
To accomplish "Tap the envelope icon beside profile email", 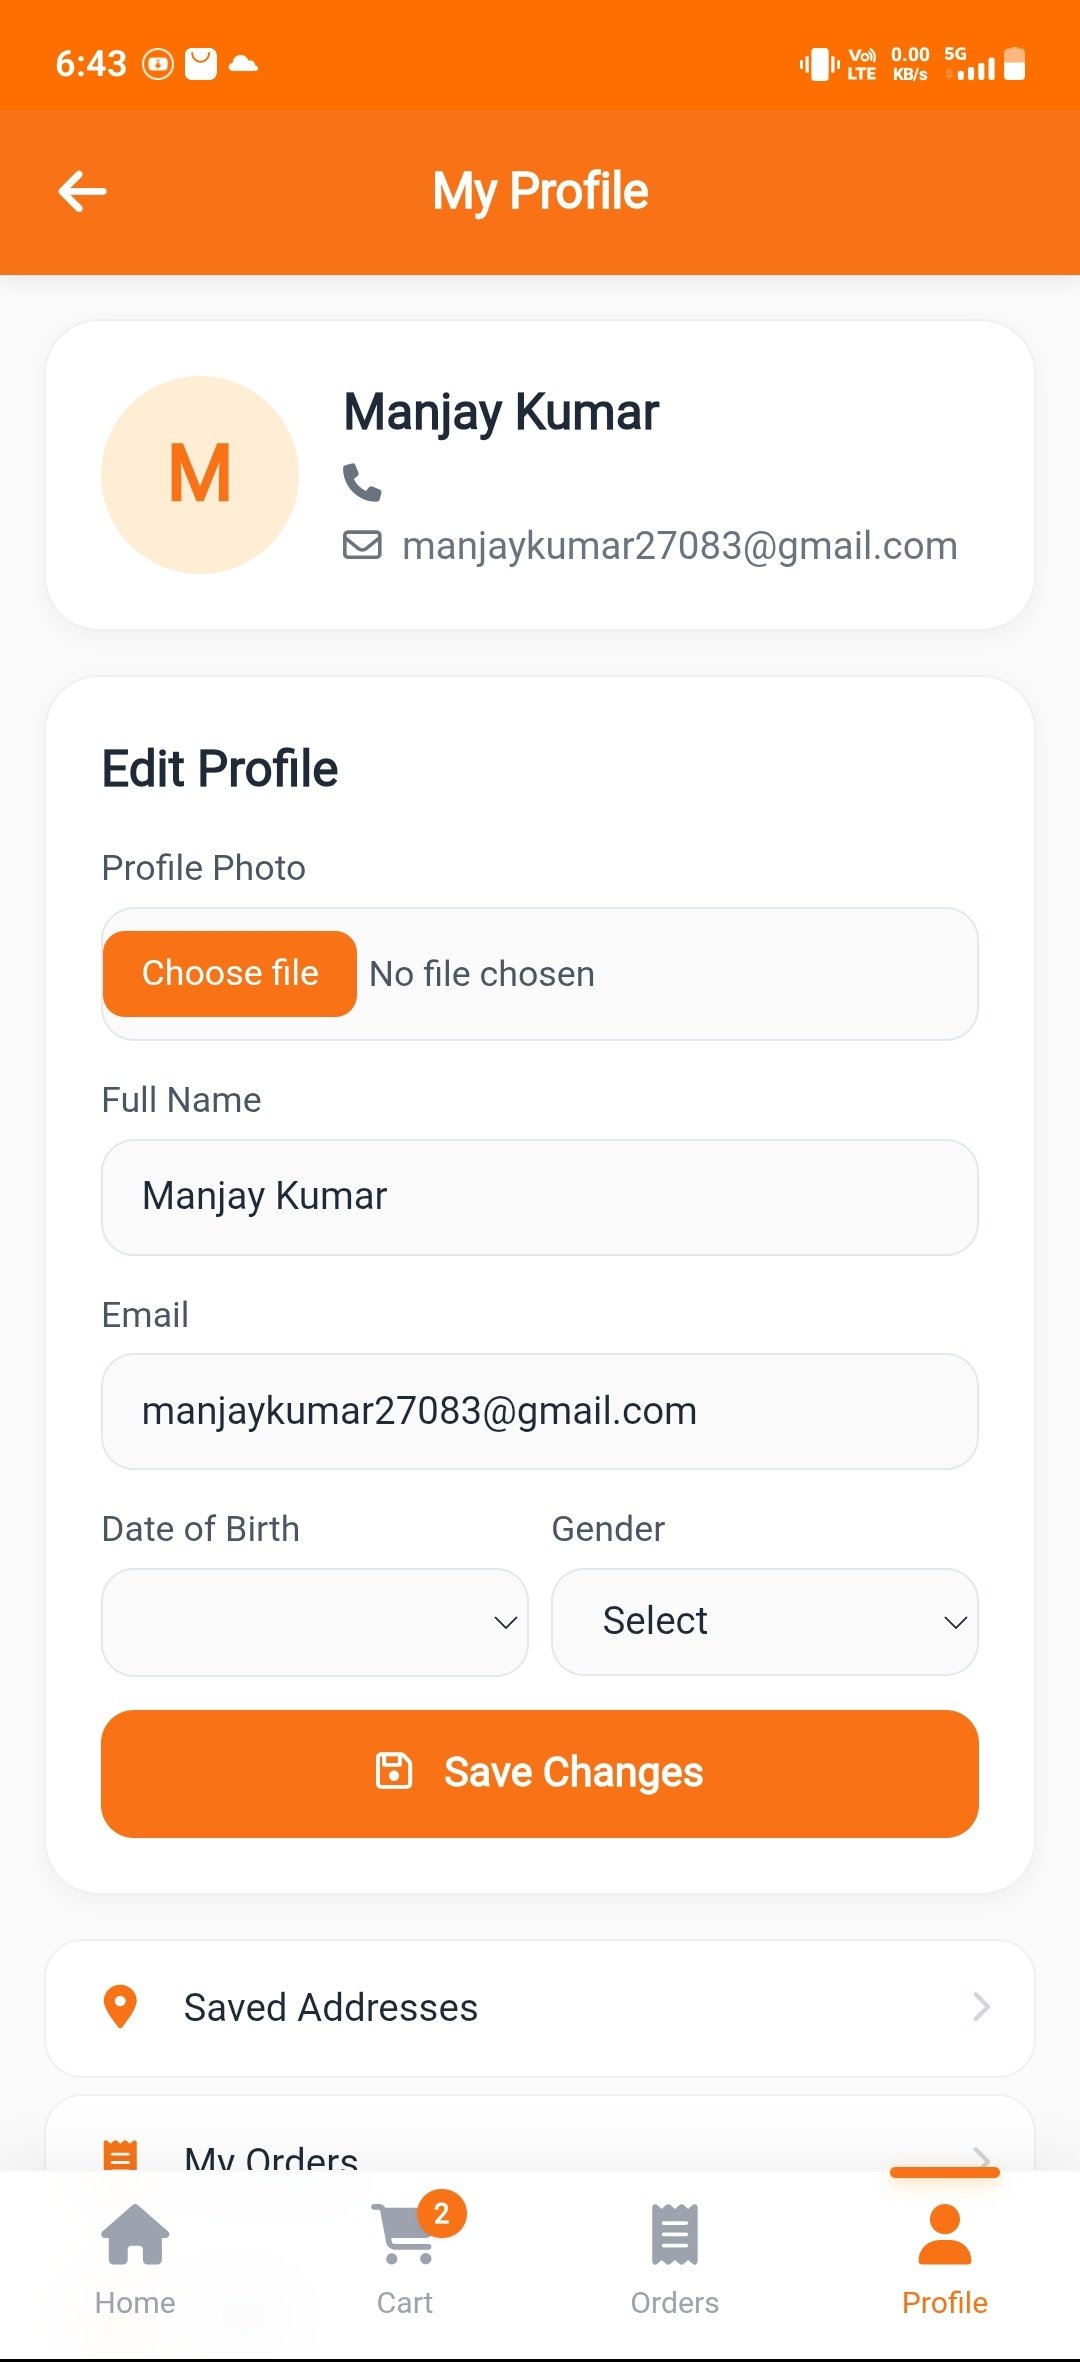I will 362,545.
